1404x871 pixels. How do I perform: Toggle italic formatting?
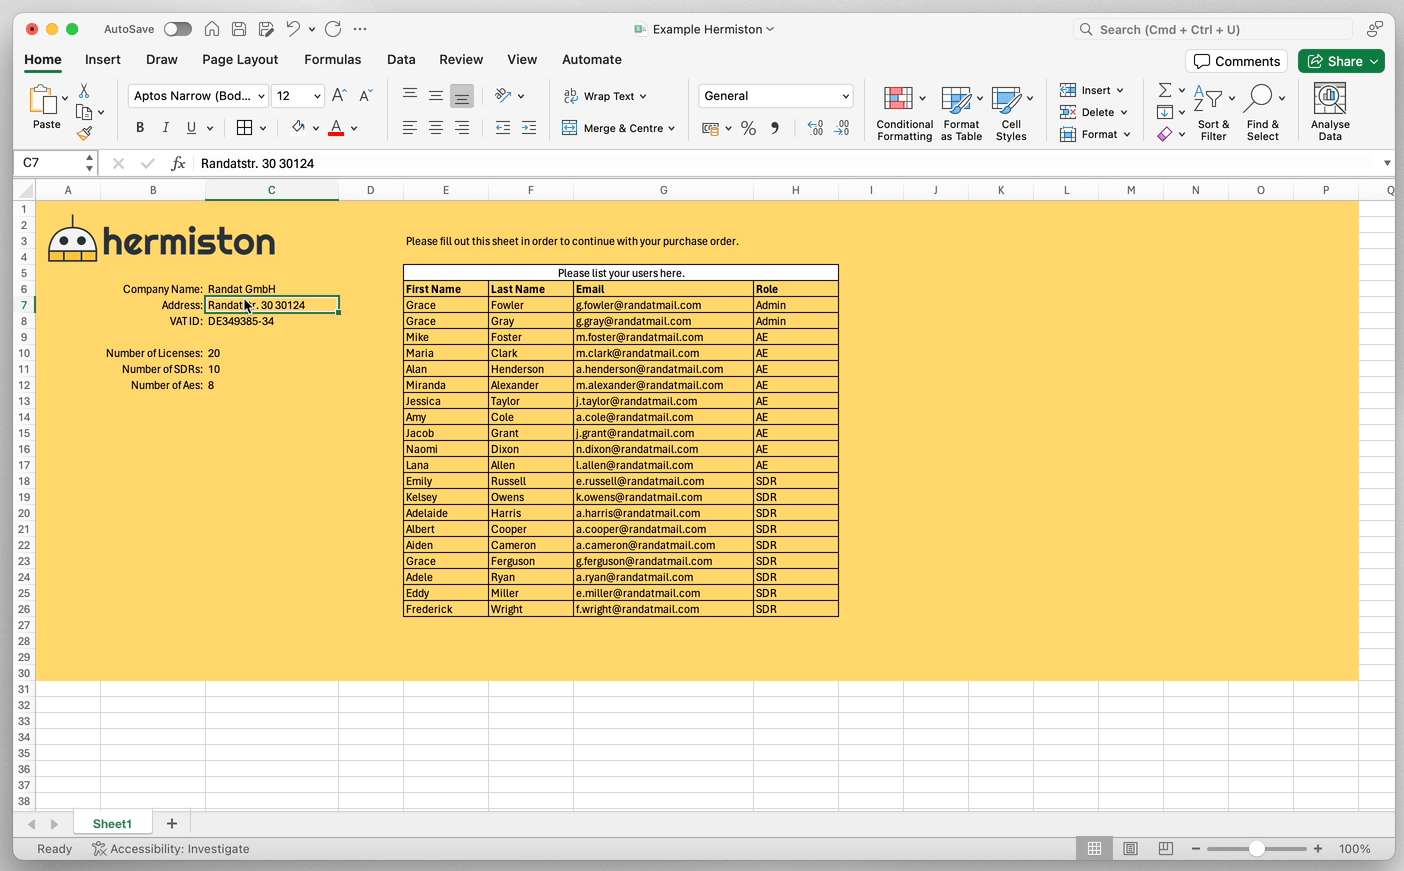click(165, 128)
